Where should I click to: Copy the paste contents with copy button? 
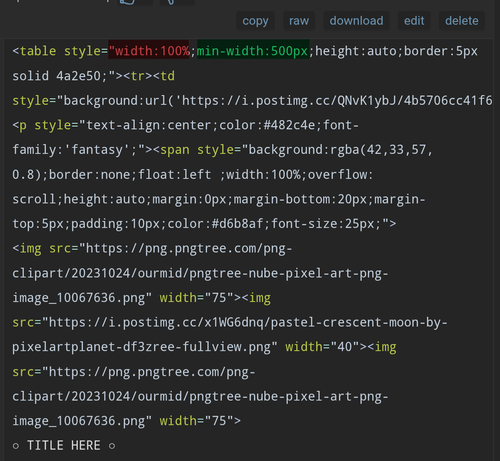[255, 21]
